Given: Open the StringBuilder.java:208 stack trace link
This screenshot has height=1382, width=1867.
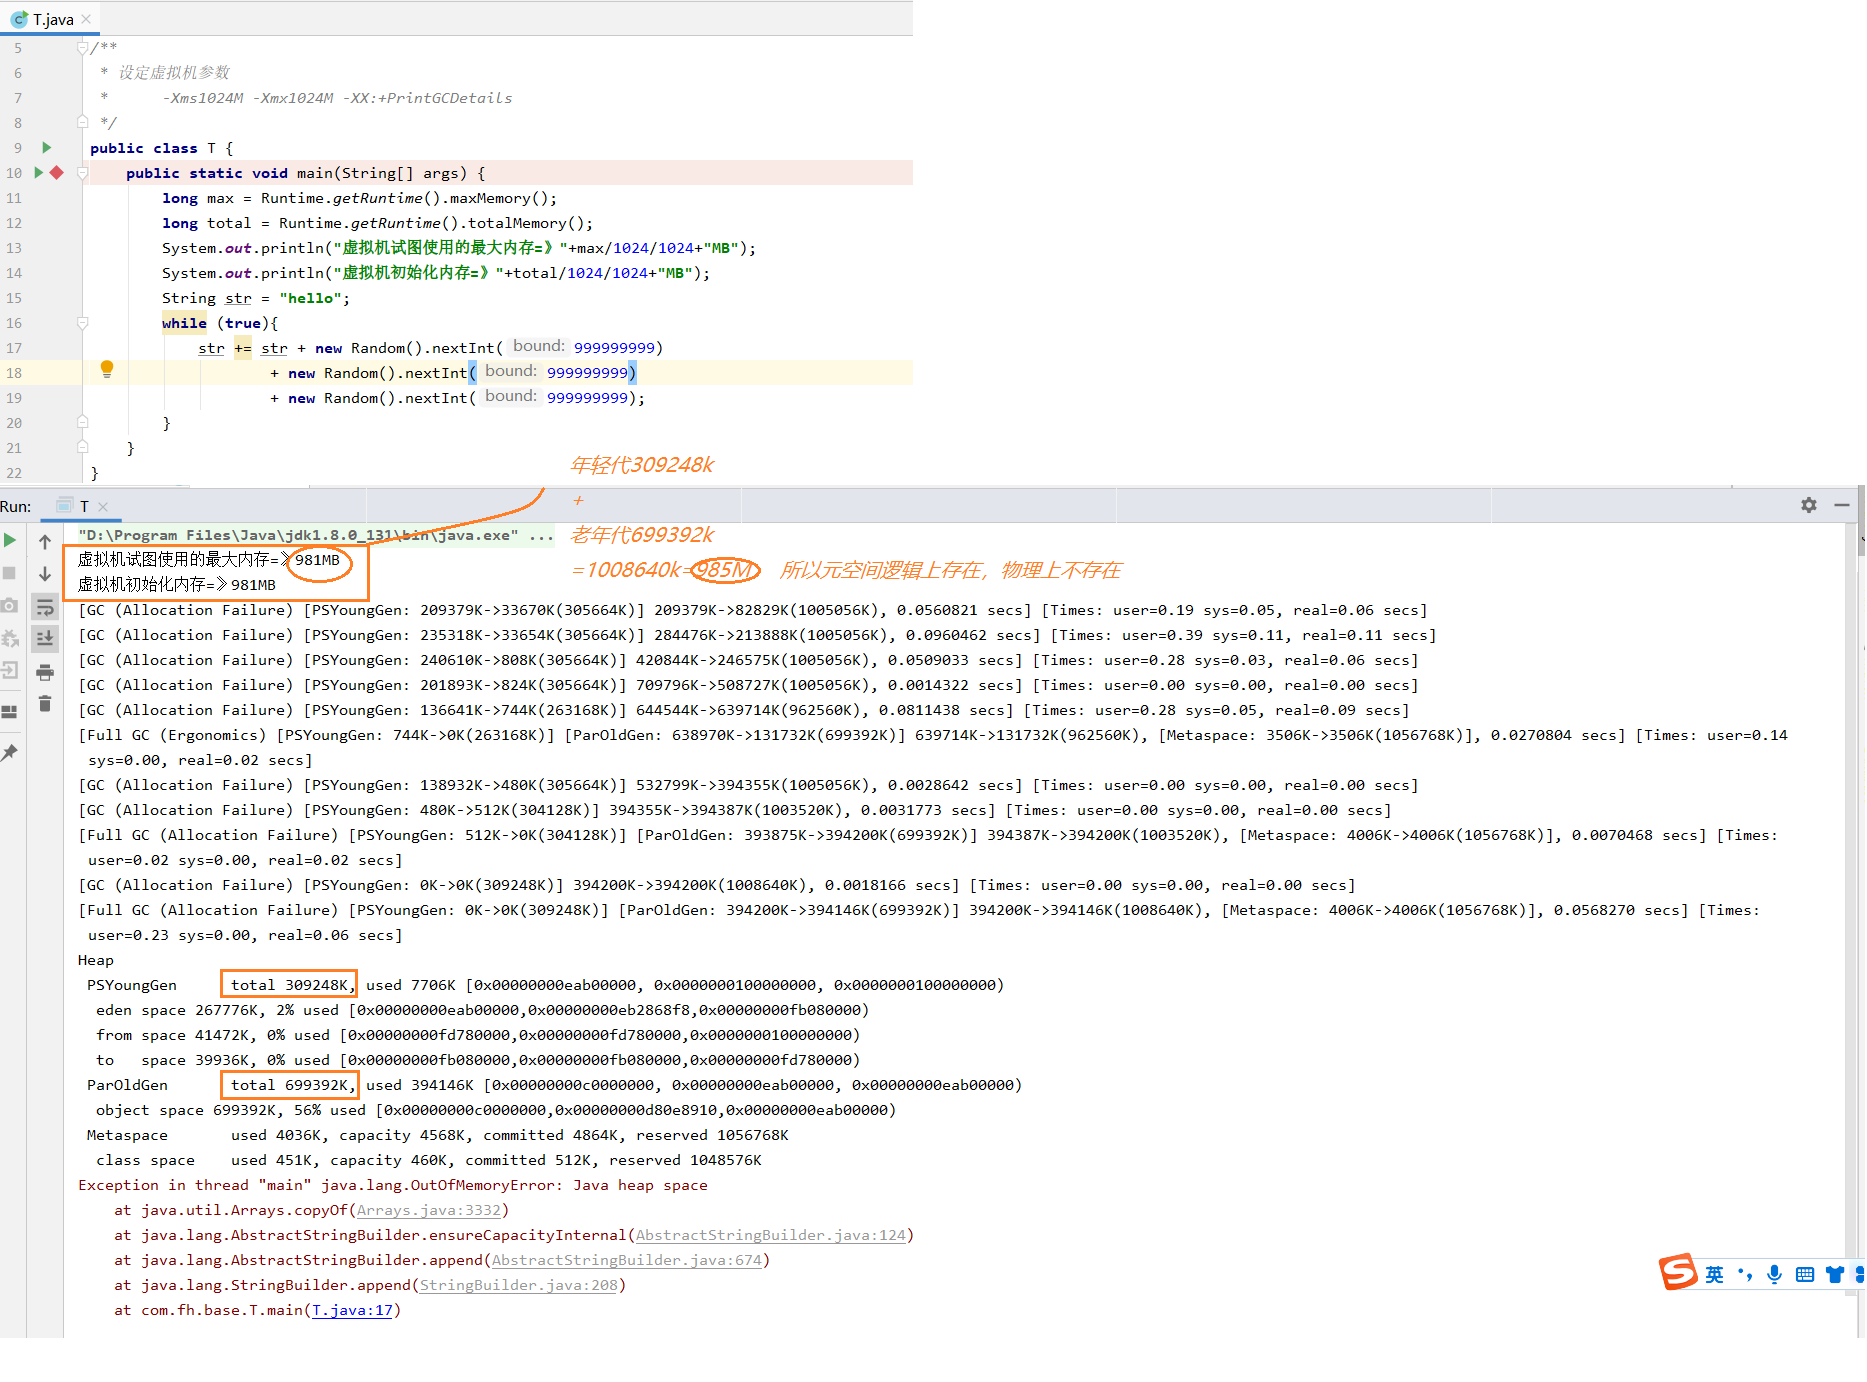Looking at the screenshot, I should coord(518,1285).
